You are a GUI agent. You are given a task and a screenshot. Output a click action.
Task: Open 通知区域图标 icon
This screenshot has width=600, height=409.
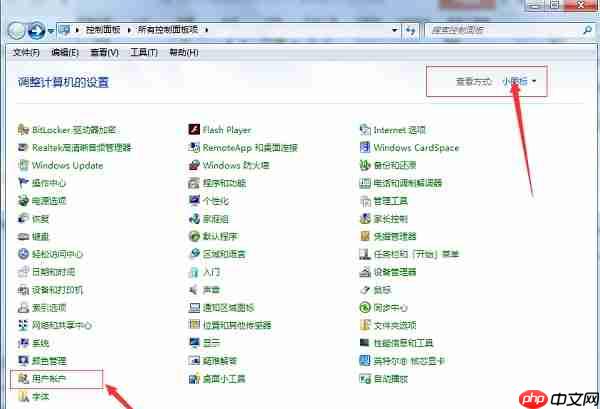tap(194, 307)
